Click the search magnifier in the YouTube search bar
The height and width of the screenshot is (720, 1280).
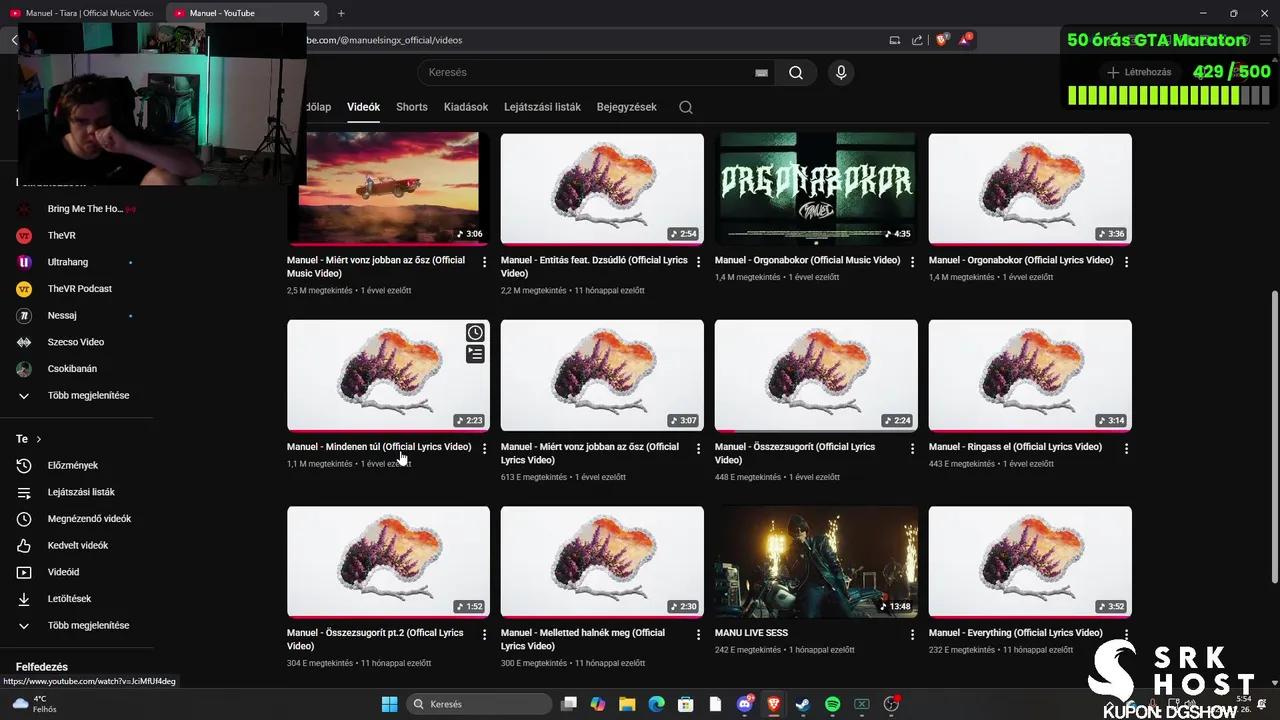[x=796, y=72]
